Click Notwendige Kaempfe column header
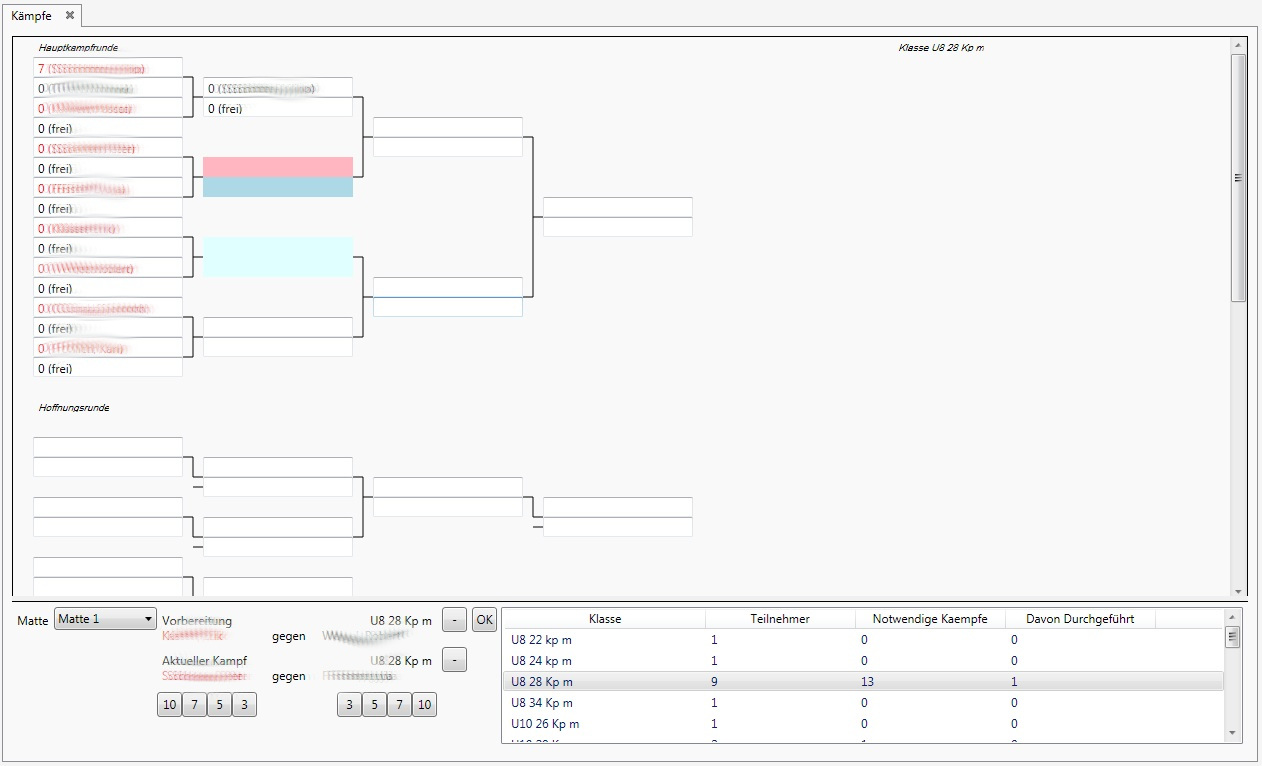Screen dimensions: 1262x766 coord(930,619)
